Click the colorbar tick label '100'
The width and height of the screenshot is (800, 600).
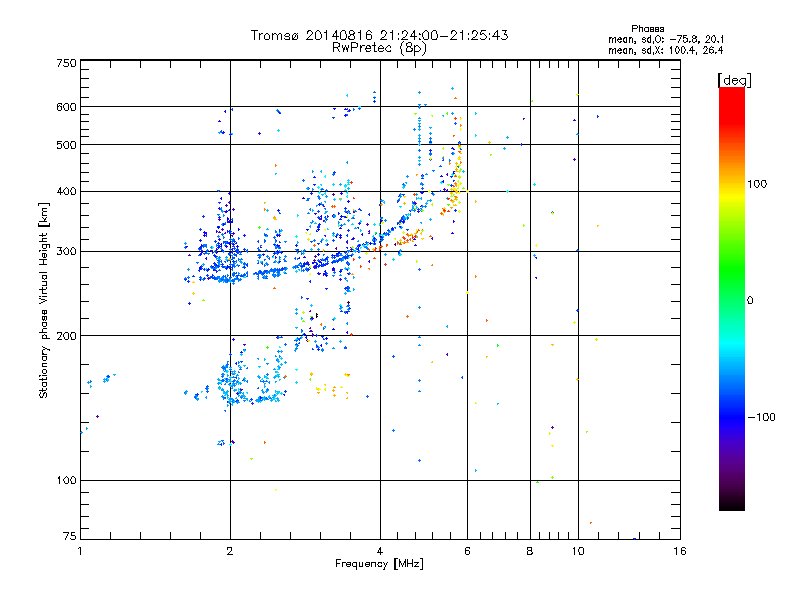point(757,184)
